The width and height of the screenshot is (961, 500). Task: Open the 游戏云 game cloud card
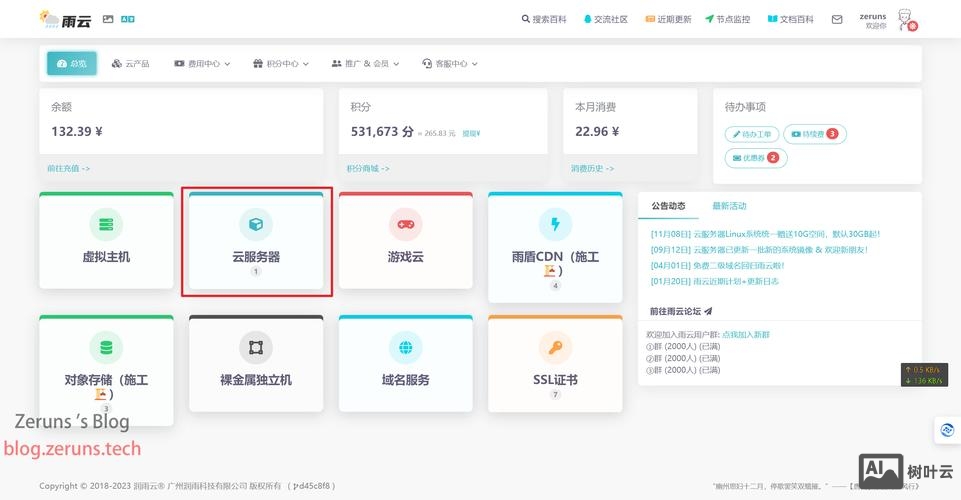[x=406, y=240]
